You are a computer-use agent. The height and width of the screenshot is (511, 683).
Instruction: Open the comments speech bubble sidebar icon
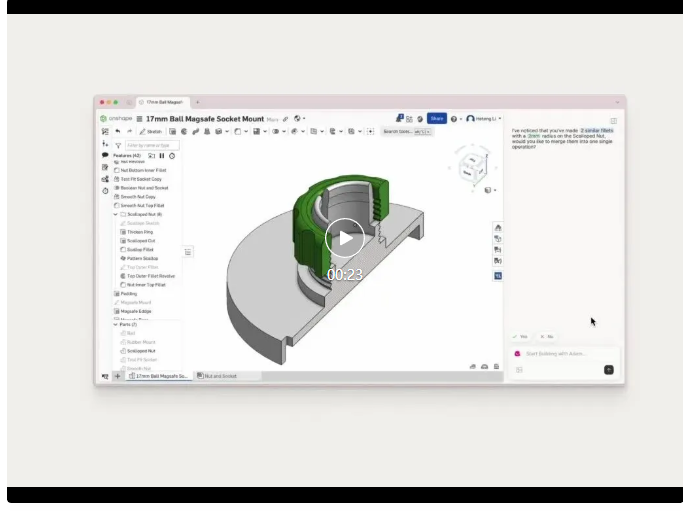coord(105,155)
